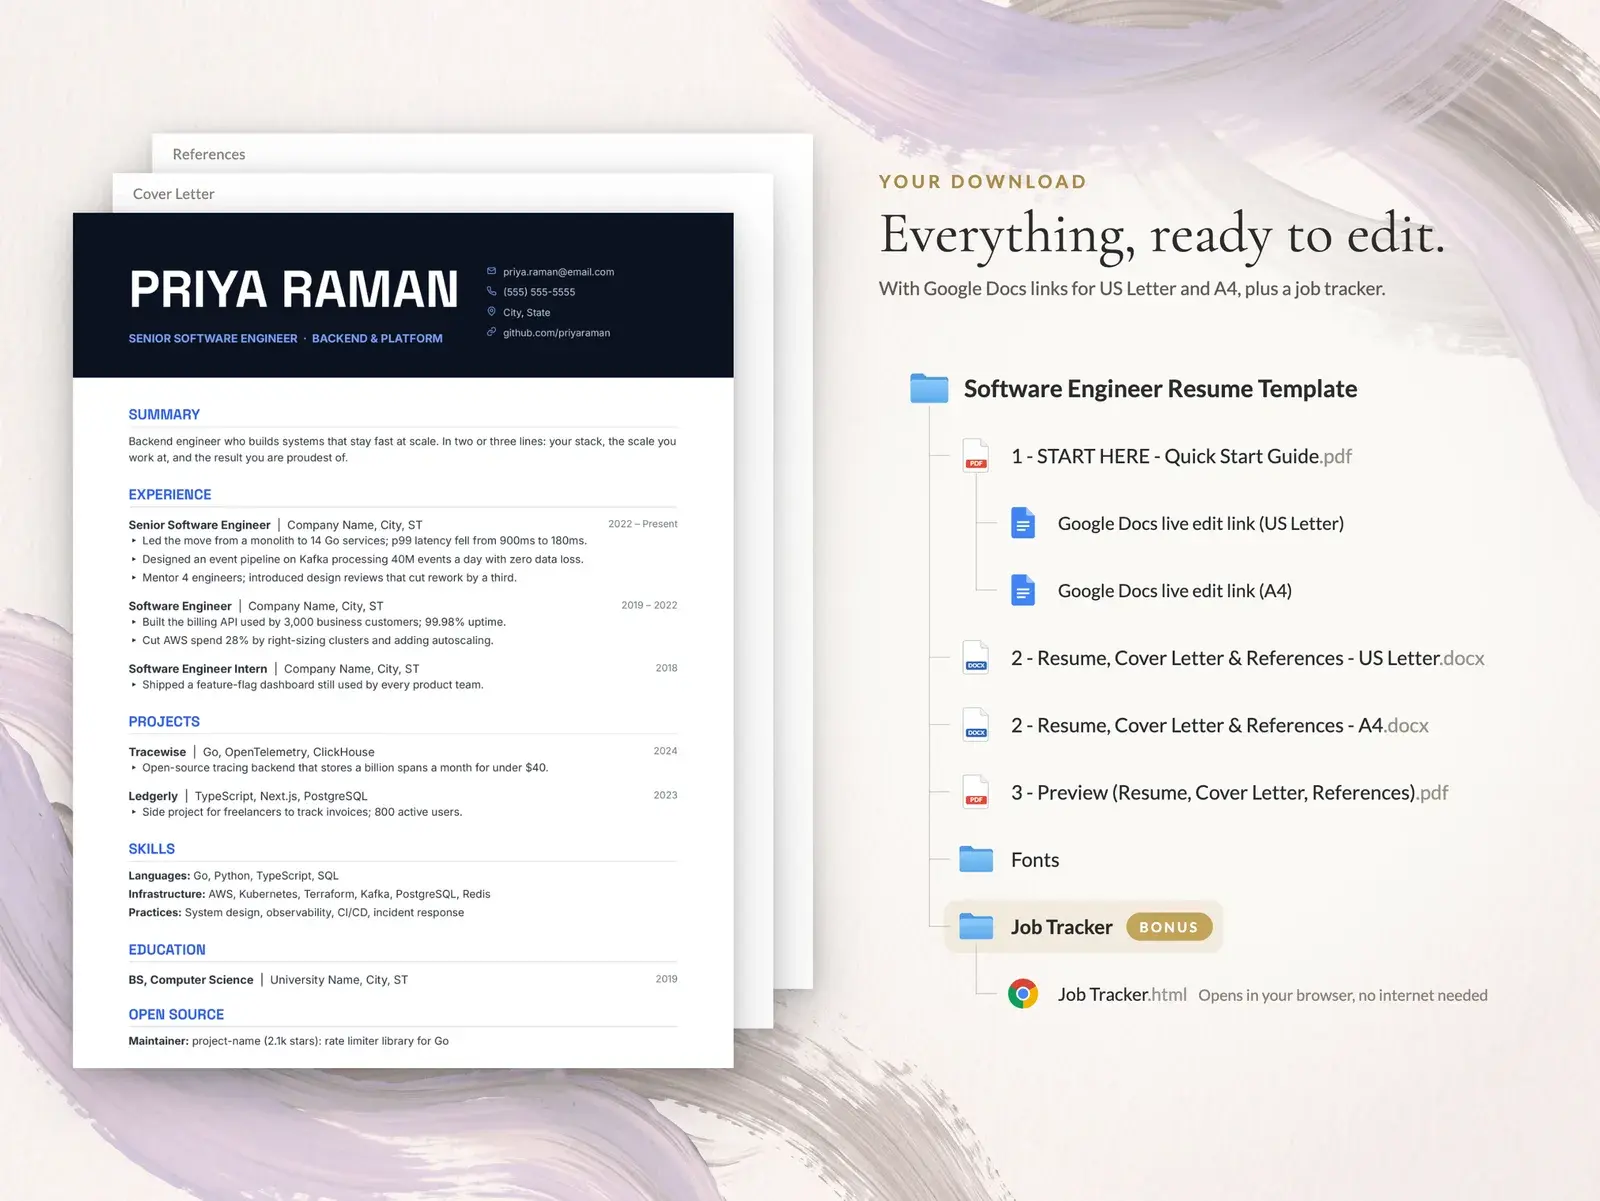Click the location pin icon beside City, State

click(491, 312)
